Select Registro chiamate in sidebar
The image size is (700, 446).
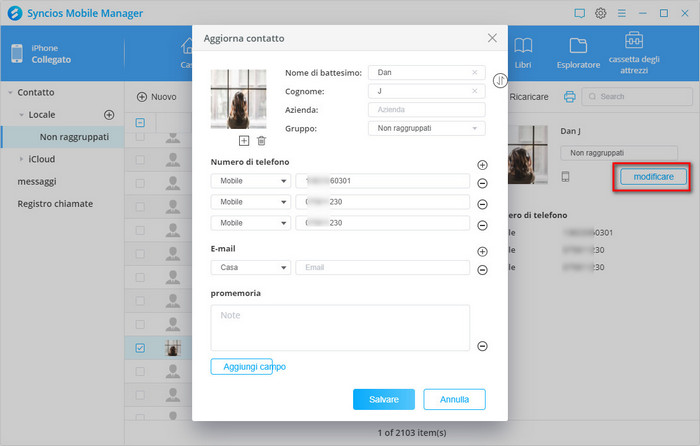coord(55,204)
